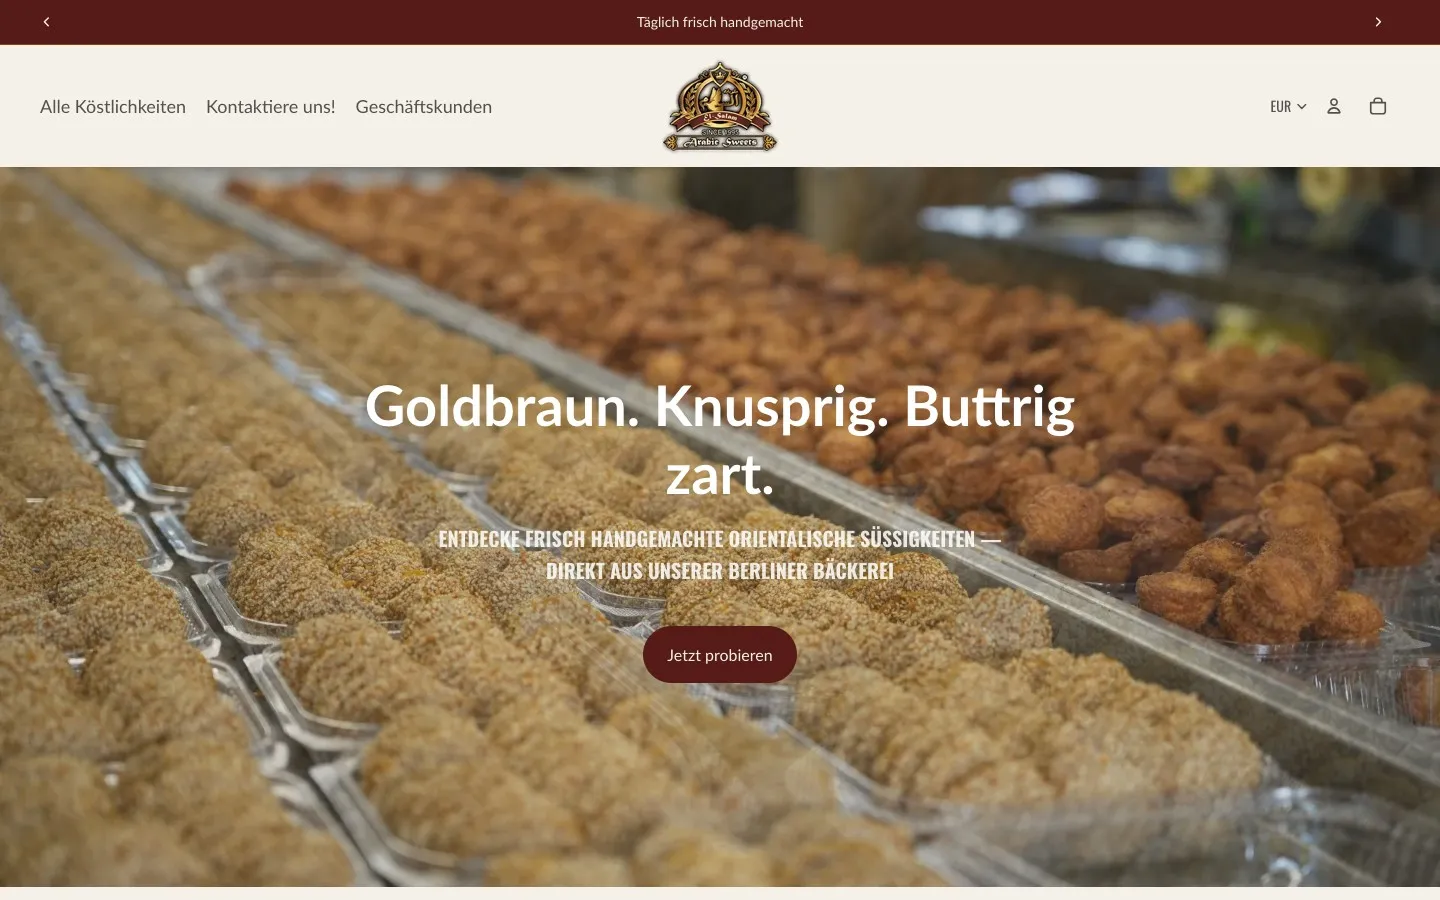Open the Alle Köstlichkeiten menu item
Image resolution: width=1440 pixels, height=900 pixels.
coord(113,106)
